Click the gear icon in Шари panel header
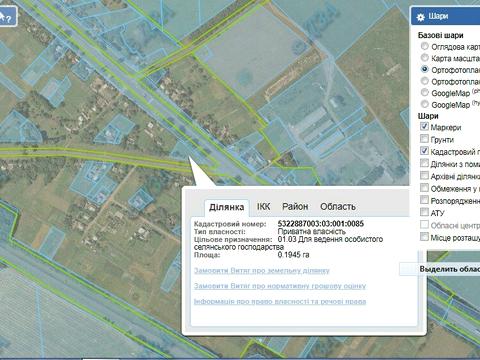This screenshot has width=480, height=360. (421, 17)
